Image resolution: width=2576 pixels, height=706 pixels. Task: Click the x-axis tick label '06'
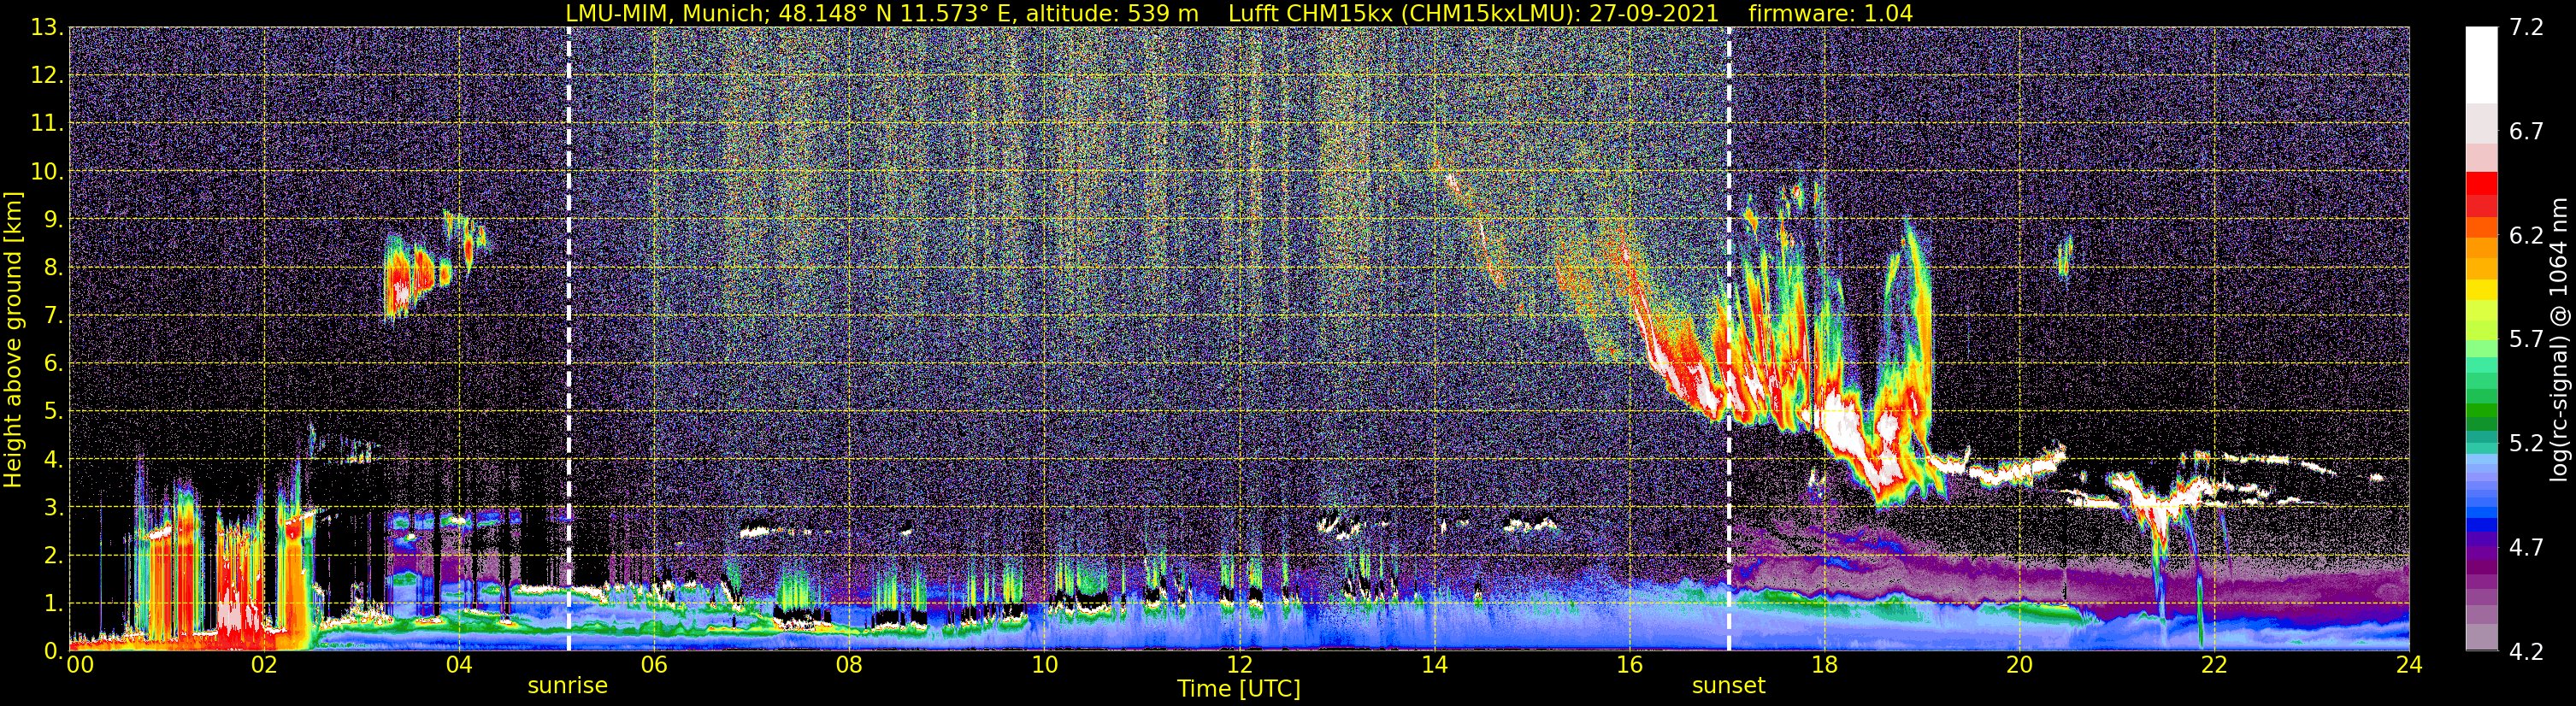click(653, 666)
